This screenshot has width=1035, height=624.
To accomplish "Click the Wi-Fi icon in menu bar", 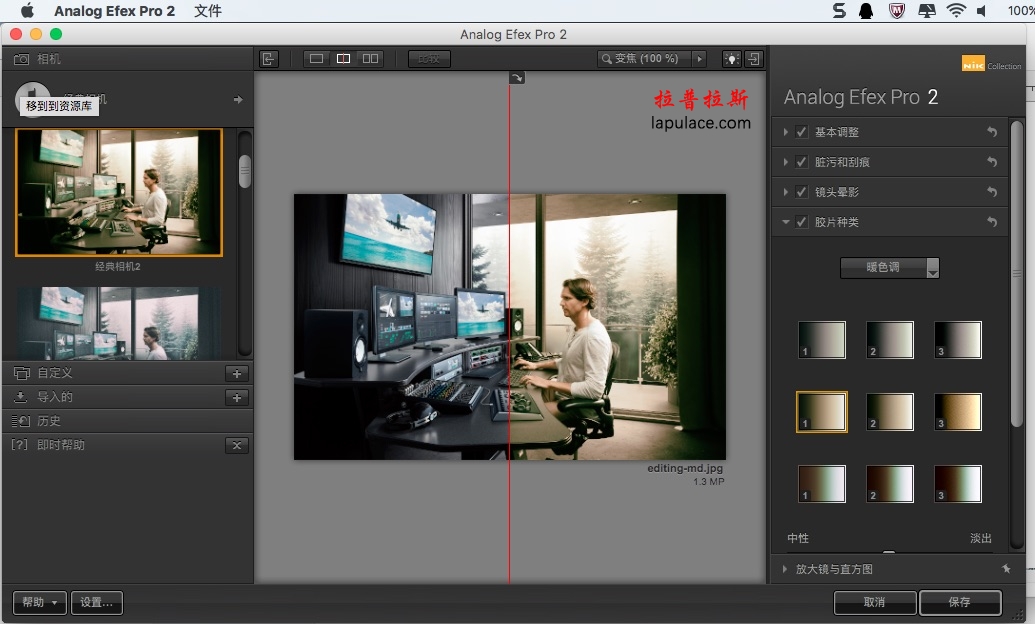I will click(x=956, y=11).
